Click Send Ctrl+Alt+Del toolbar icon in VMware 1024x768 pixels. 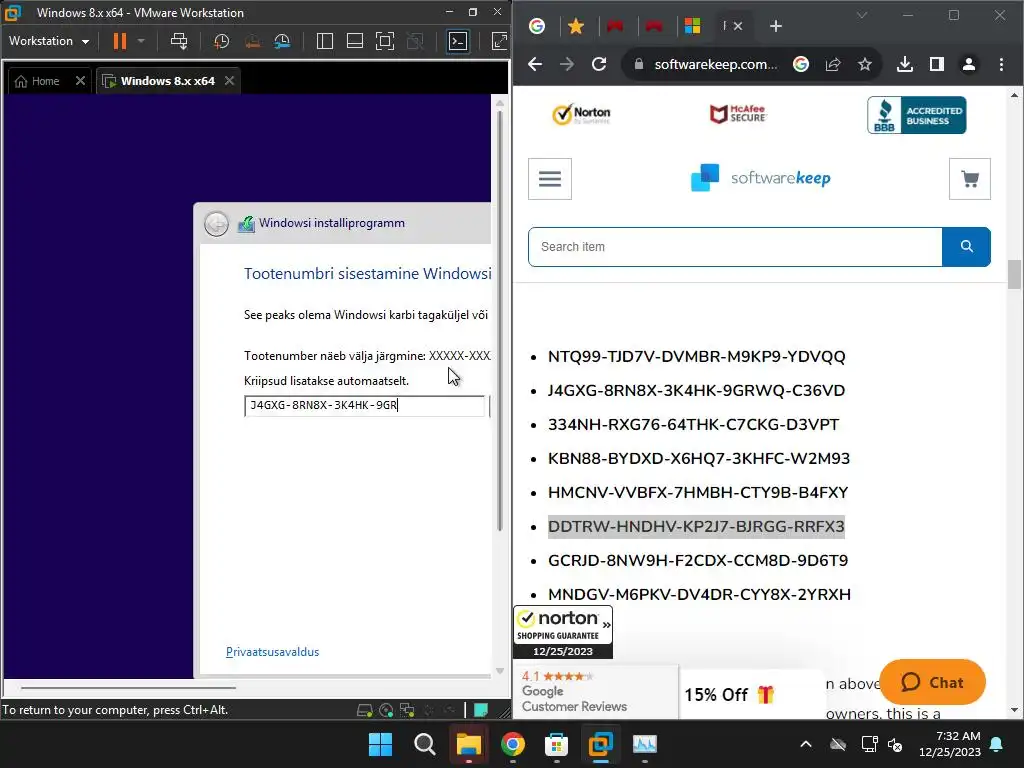(x=179, y=41)
